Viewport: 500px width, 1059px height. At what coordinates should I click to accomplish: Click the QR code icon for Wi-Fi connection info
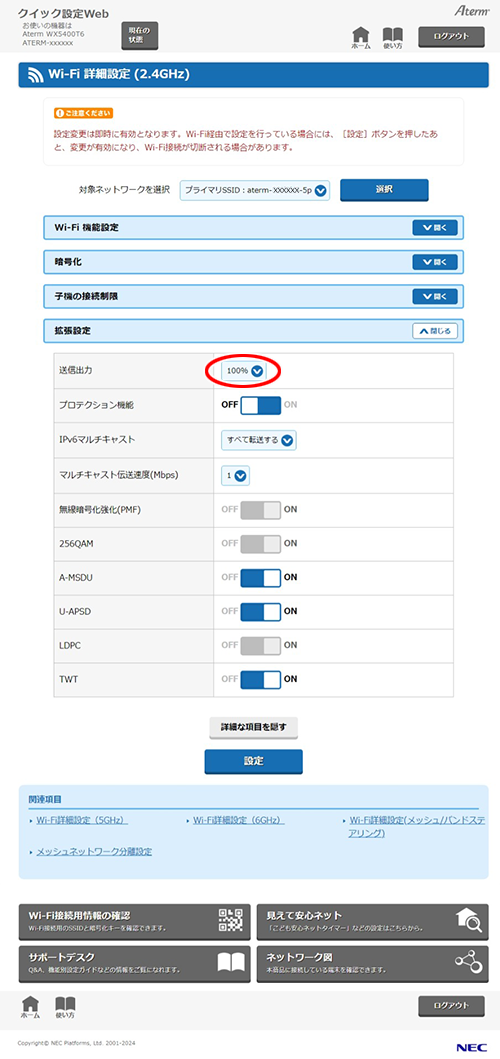pyautogui.click(x=230, y=921)
